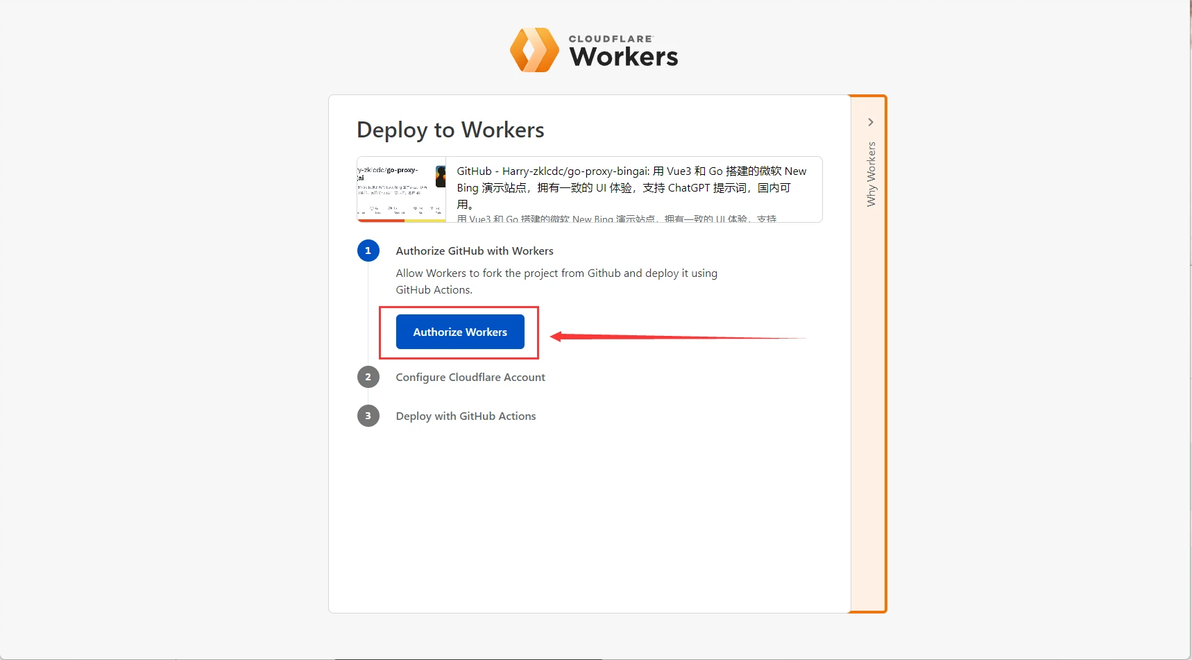Expand the Why Workers panel chevron

tap(870, 122)
